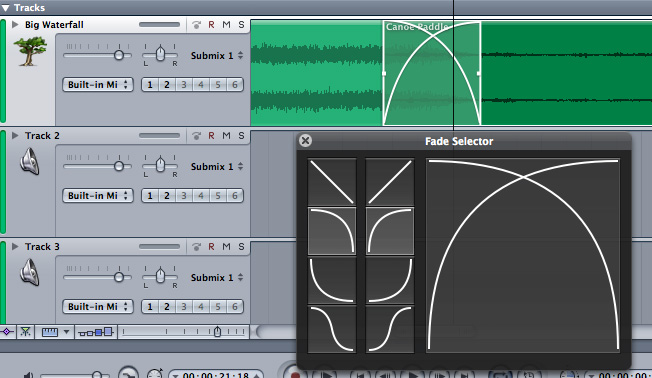
Task: Expand Track 3 disclosure triangle
Action: (15, 247)
